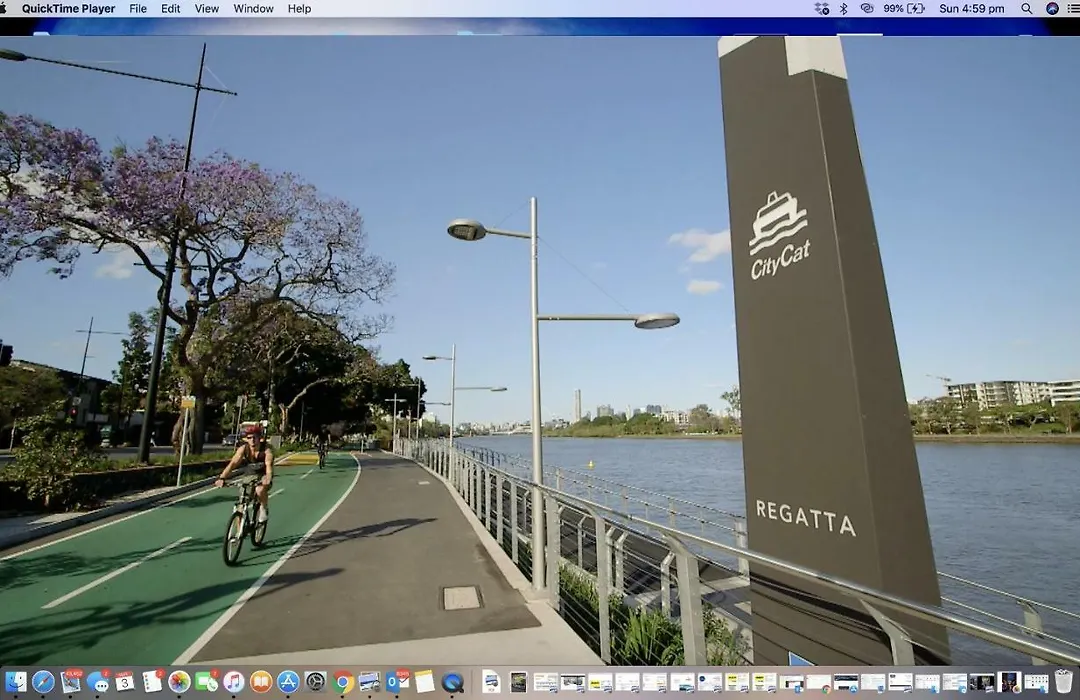This screenshot has width=1080, height=700.
Task: Launch Safari from the Dock
Action: 43,682
